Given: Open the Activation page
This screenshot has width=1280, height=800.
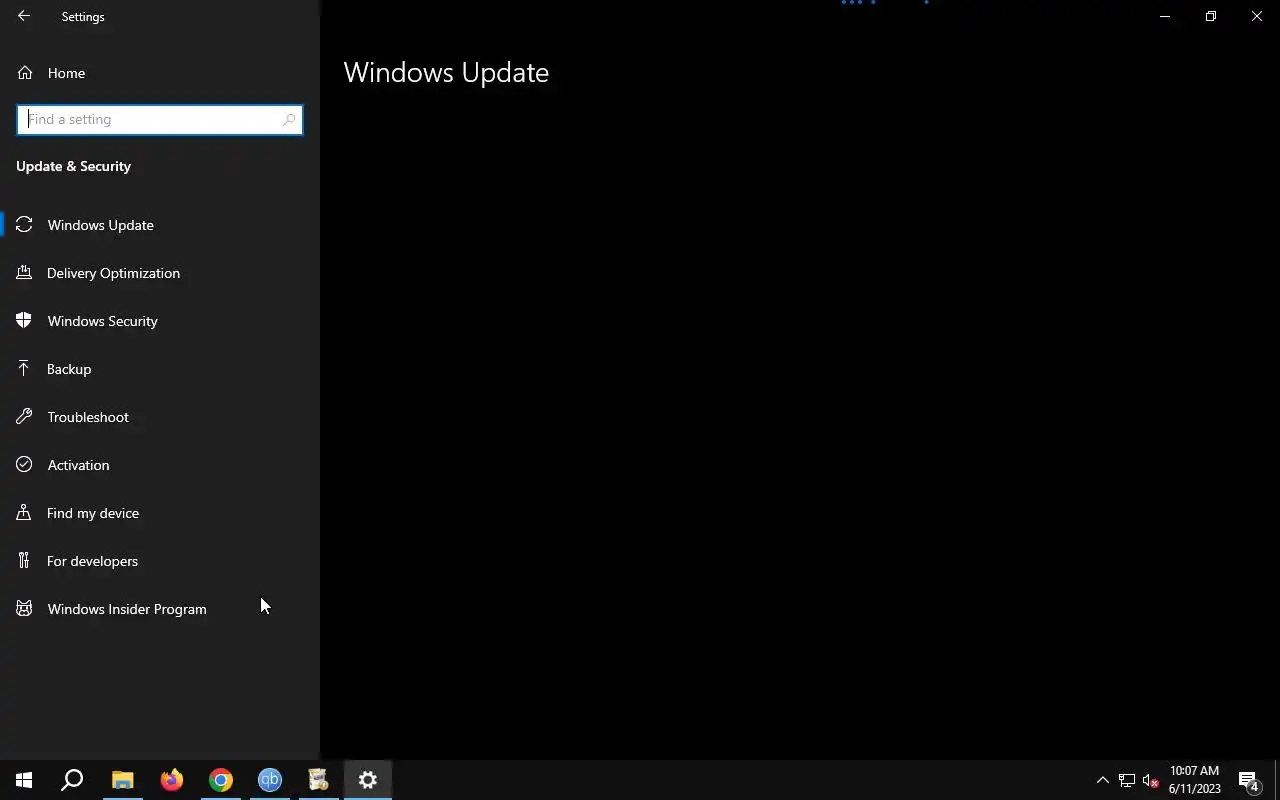Looking at the screenshot, I should point(160,465).
